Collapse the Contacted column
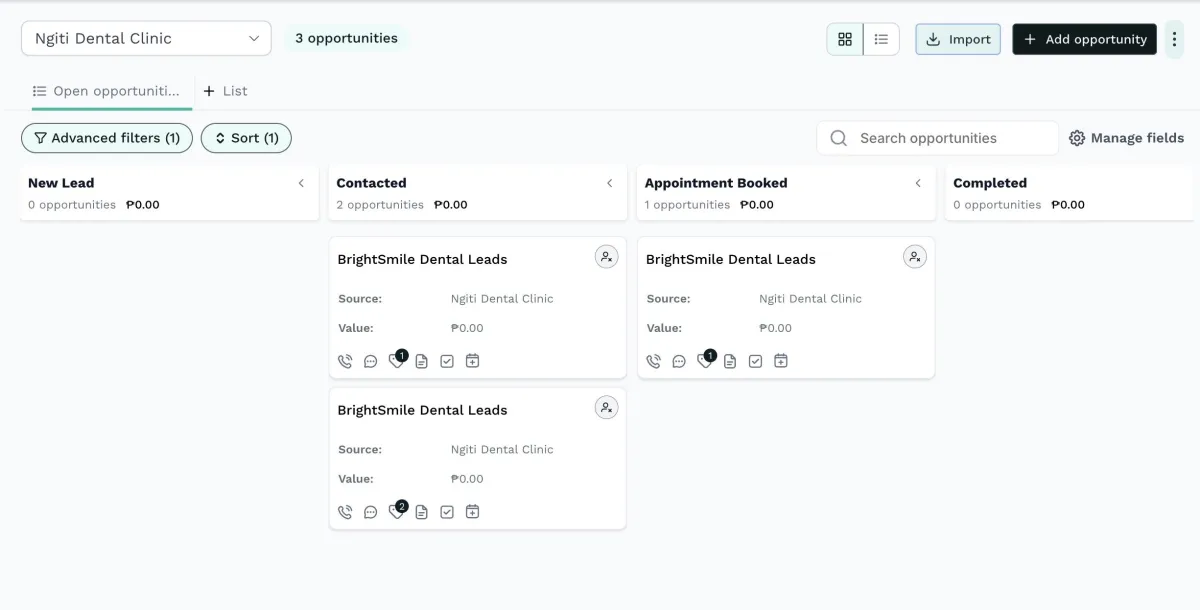 pyautogui.click(x=610, y=183)
